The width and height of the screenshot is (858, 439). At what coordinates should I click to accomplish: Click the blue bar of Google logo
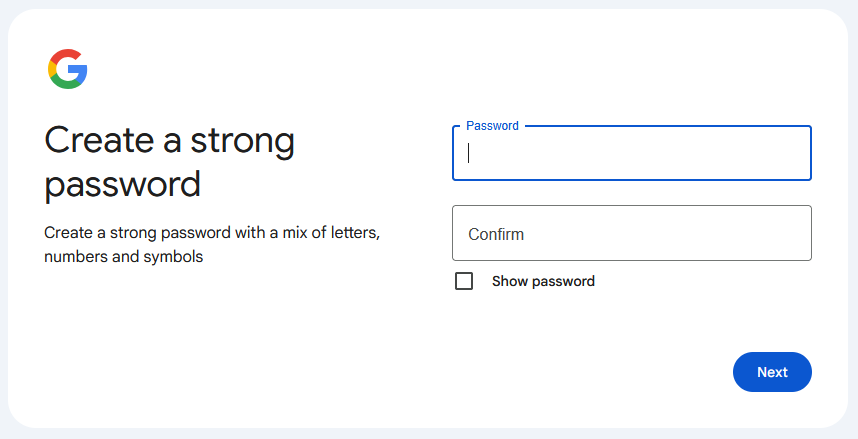(x=78, y=70)
